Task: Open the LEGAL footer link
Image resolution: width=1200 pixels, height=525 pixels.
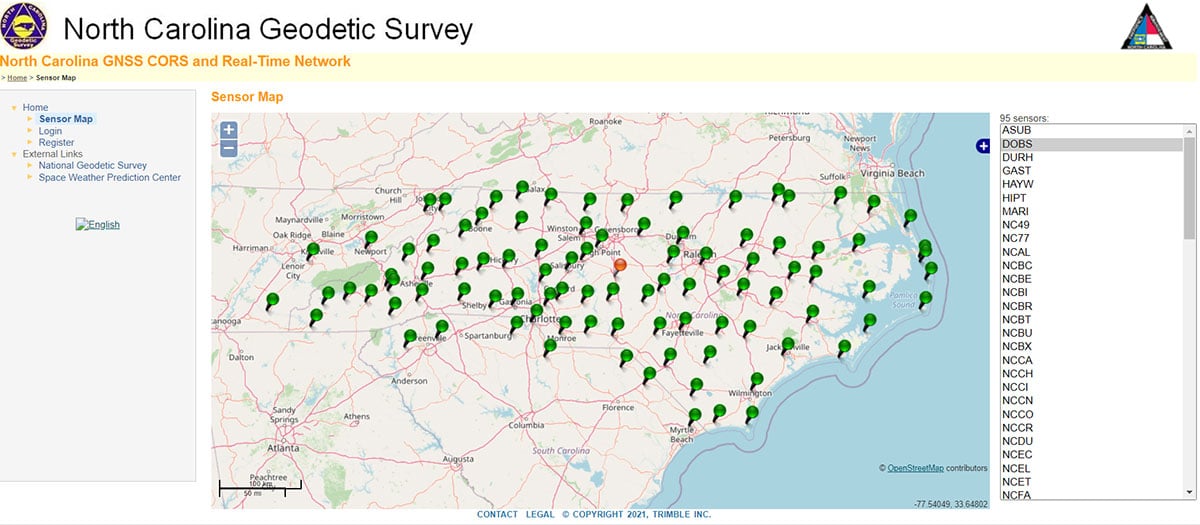Action: tap(539, 514)
